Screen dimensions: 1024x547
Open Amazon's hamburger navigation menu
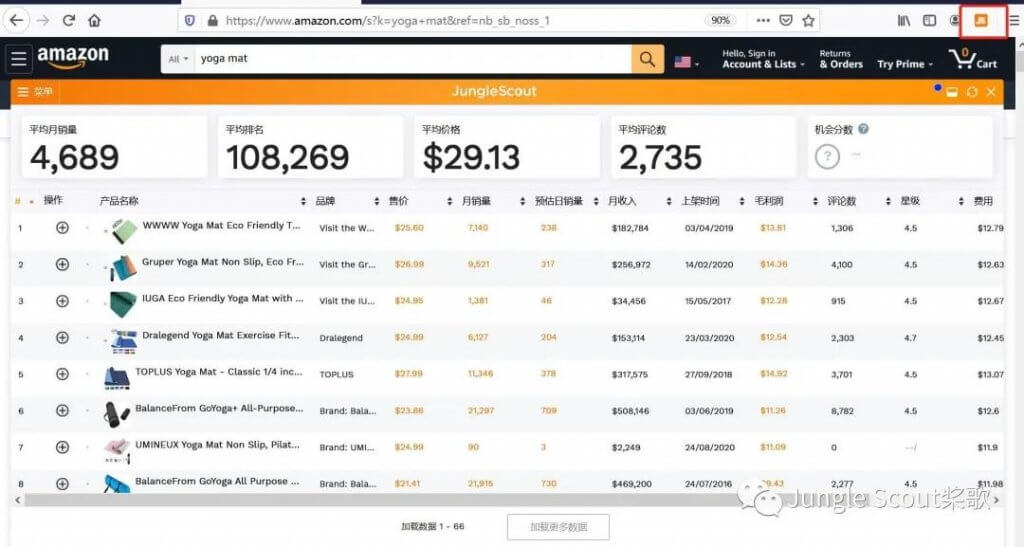(18, 59)
